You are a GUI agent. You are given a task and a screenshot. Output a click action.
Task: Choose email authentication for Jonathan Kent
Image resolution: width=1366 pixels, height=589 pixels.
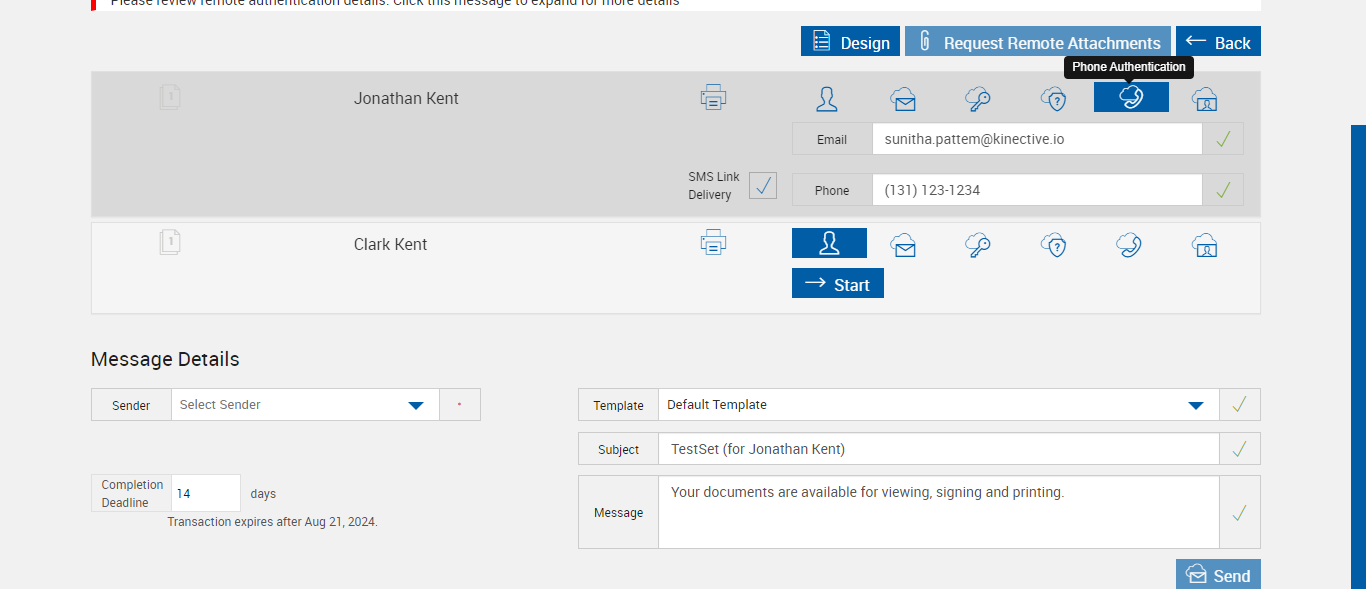point(904,98)
